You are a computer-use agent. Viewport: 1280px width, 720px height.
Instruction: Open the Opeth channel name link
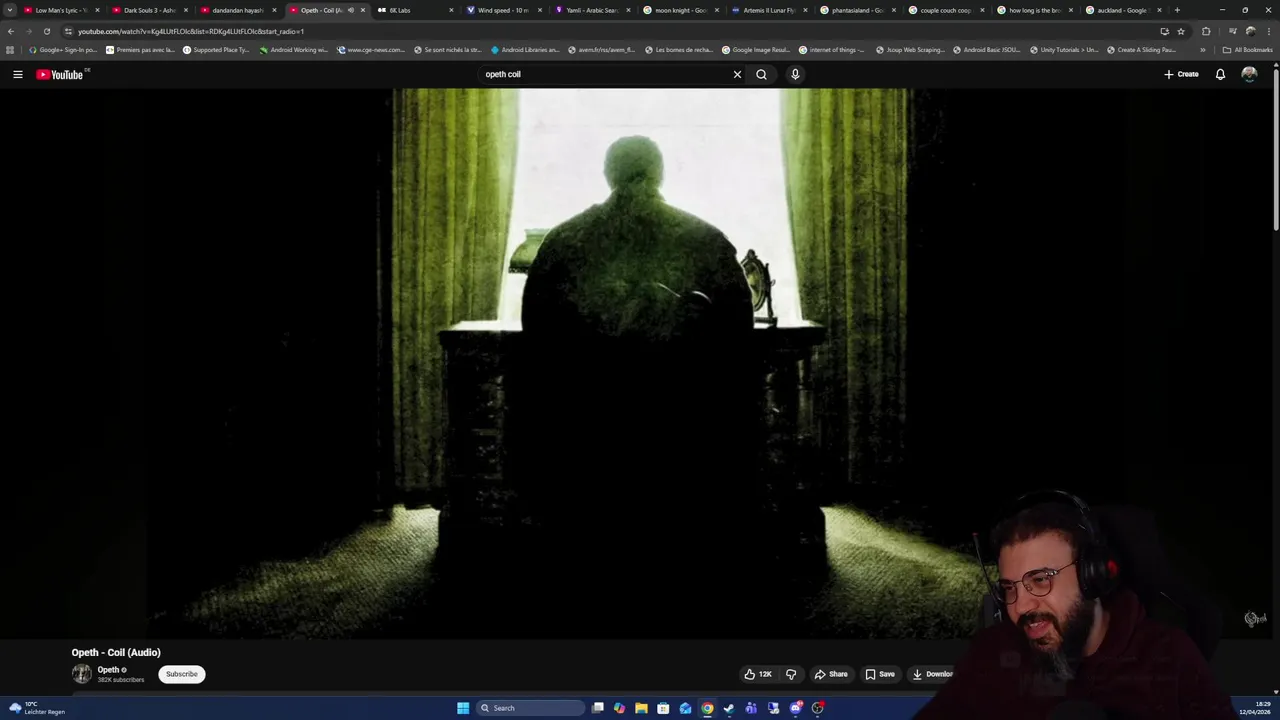point(108,670)
